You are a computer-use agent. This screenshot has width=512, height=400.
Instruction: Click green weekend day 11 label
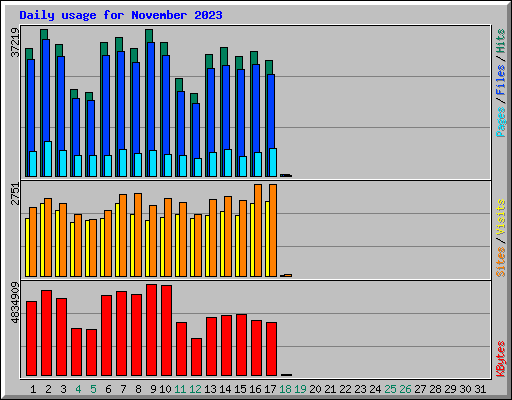pyautogui.click(x=180, y=389)
